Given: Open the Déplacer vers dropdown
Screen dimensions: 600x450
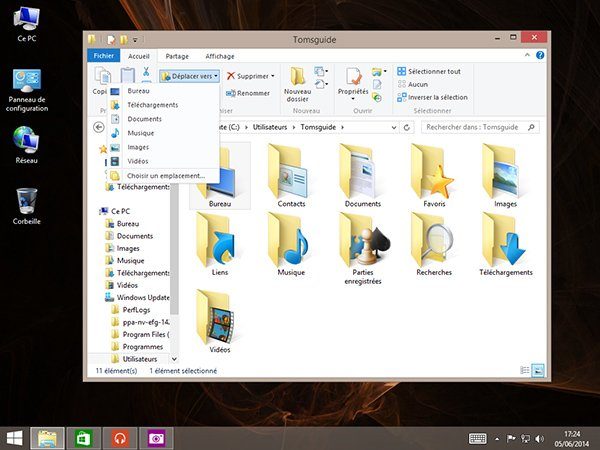Looking at the screenshot, I should 190,76.
